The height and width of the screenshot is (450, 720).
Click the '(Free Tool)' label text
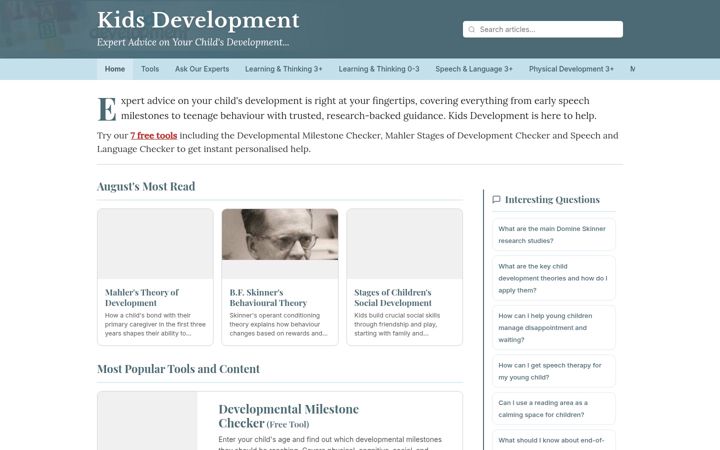pos(288,425)
